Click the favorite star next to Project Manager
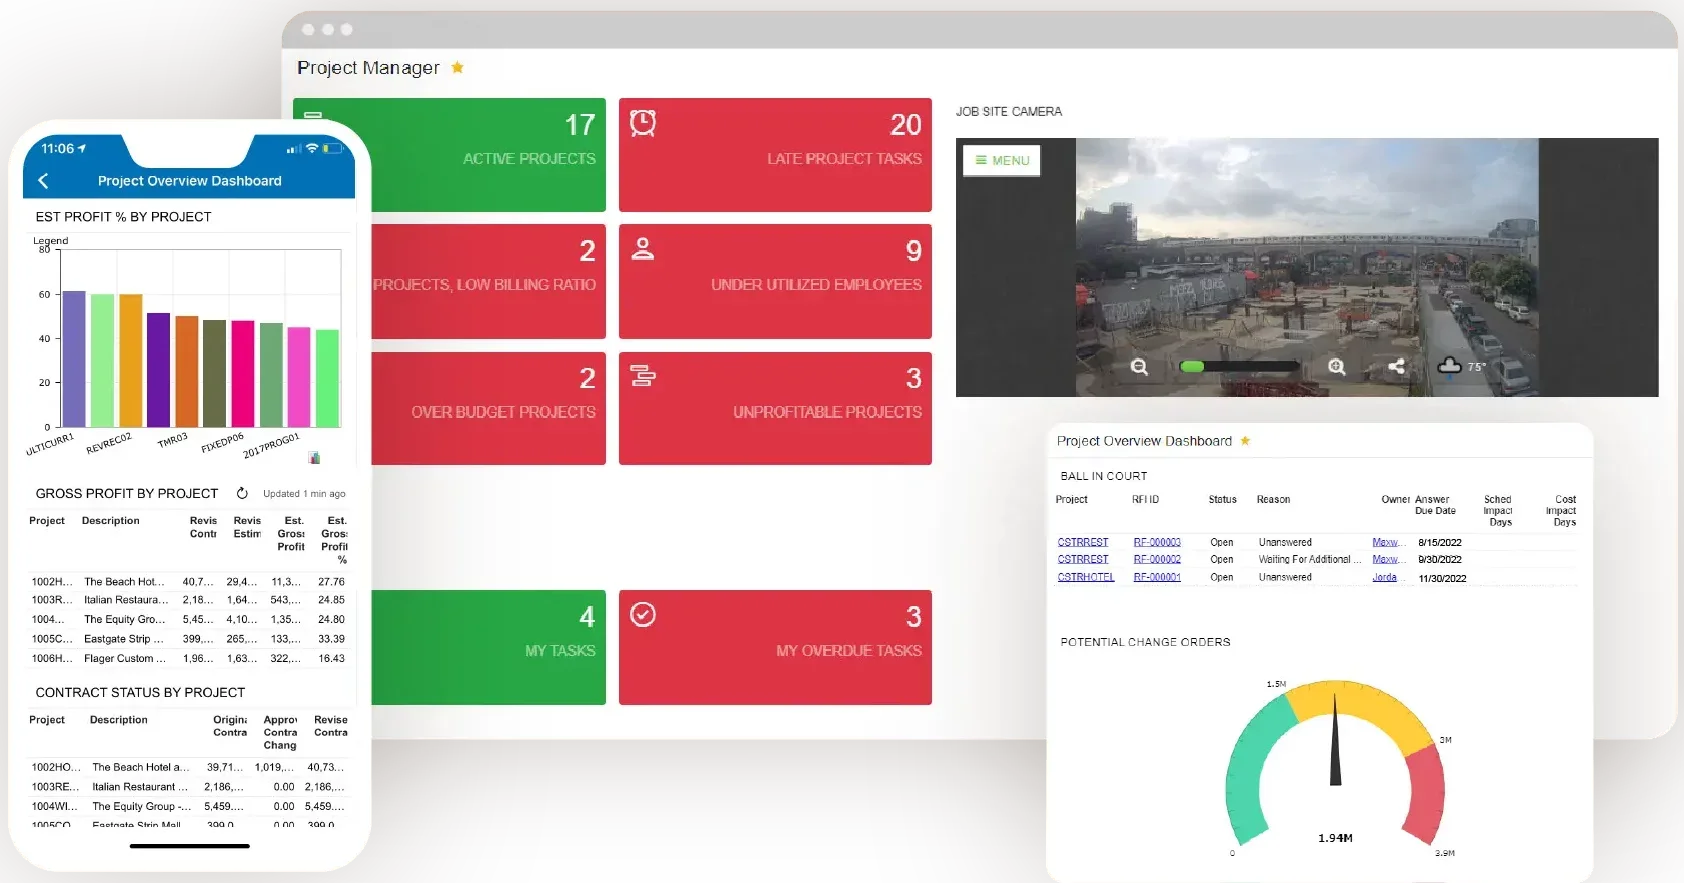1684x883 pixels. 457,67
